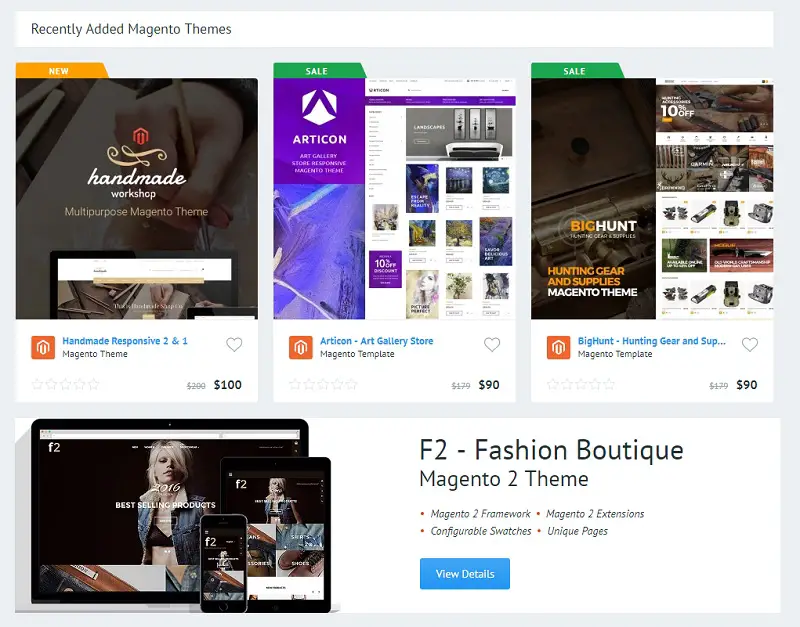Click the Magento 2 Framework bullet

pos(481,514)
